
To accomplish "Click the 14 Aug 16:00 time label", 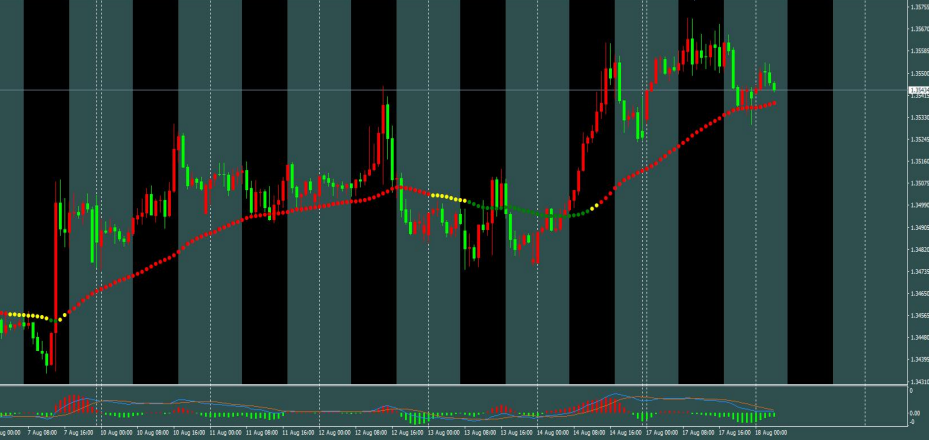I will tap(626, 432).
